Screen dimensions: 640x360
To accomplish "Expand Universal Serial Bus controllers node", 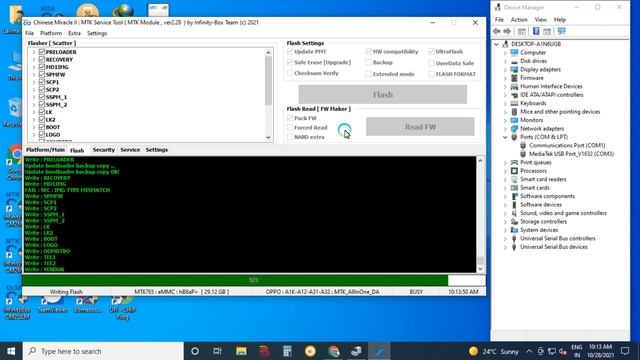I will click(505, 238).
